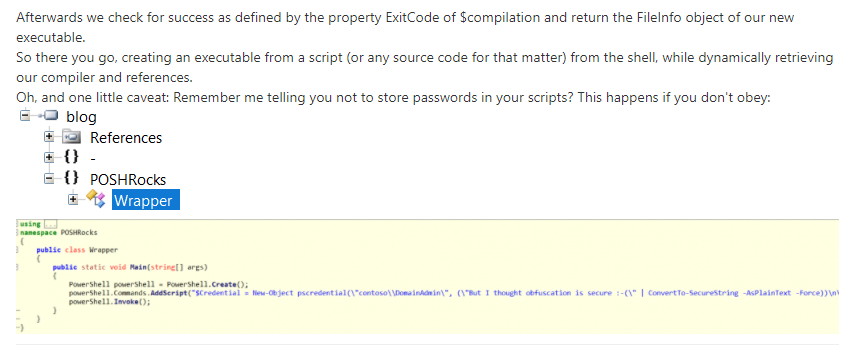The height and width of the screenshot is (364, 855).
Task: Click the Wrapper class name in code
Action: (x=103, y=250)
